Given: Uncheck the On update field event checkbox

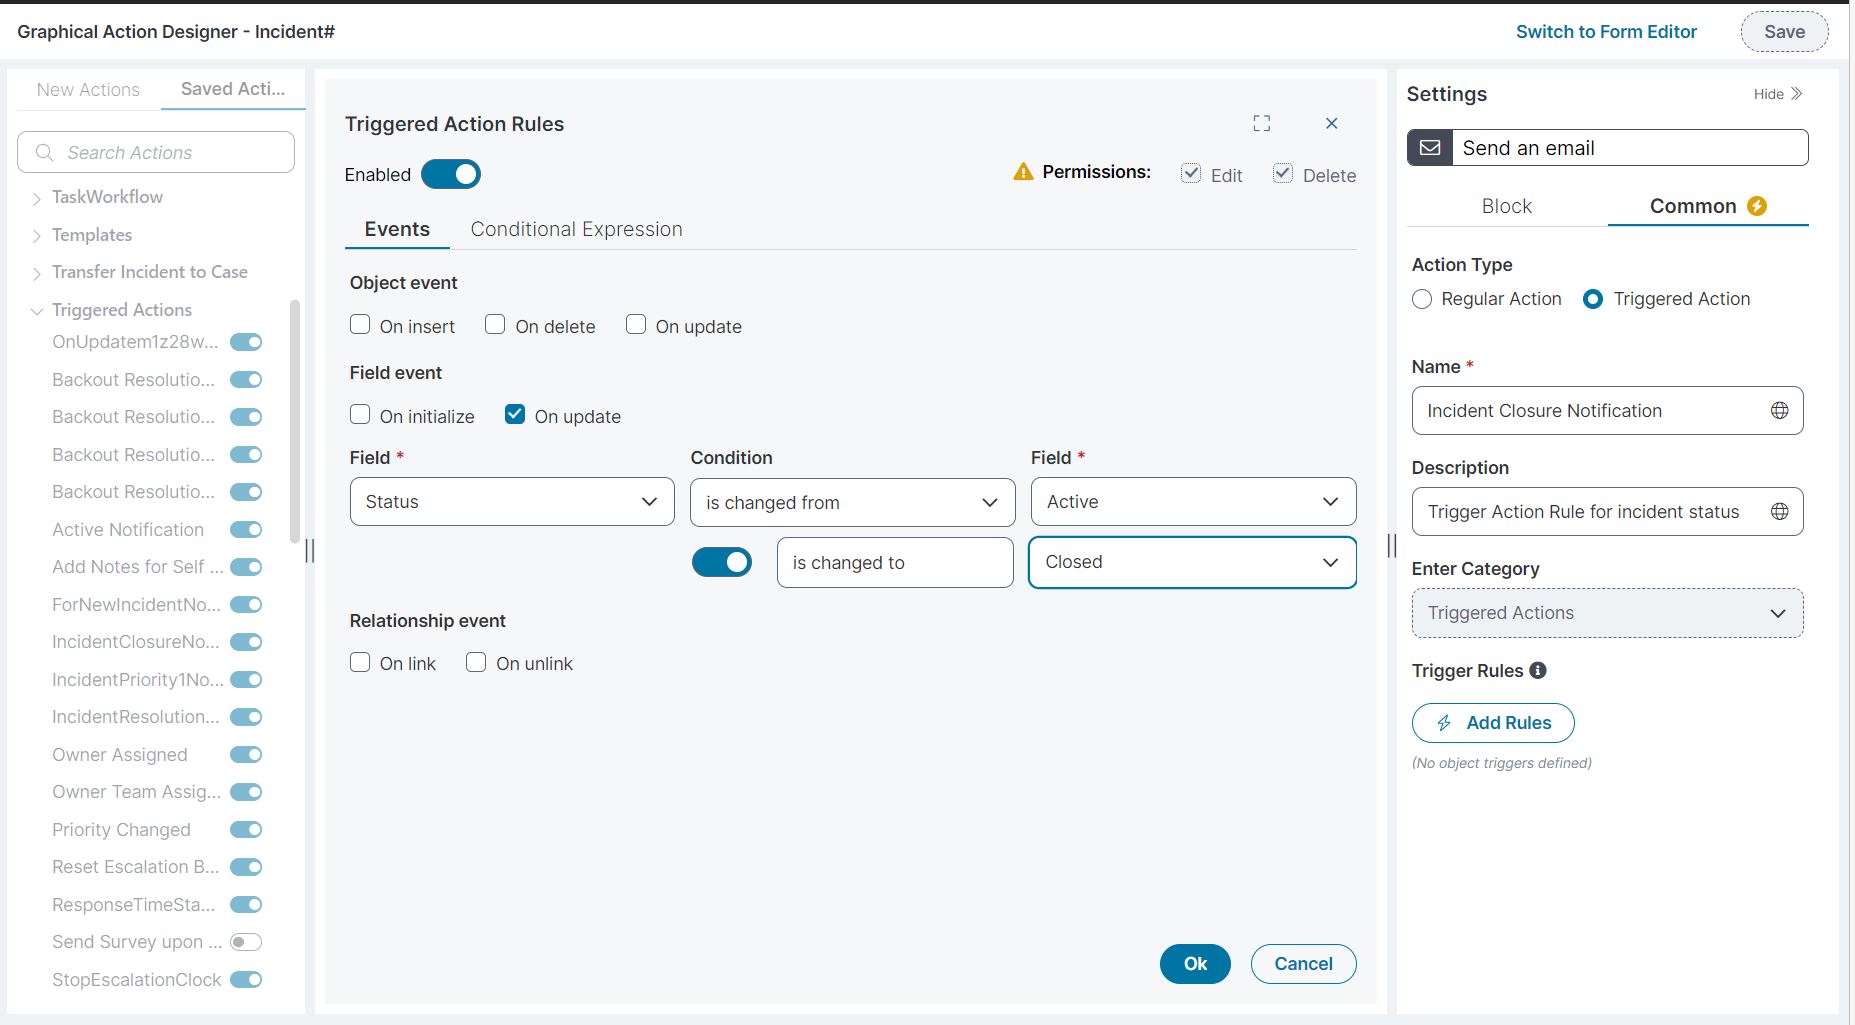Looking at the screenshot, I should tap(514, 414).
